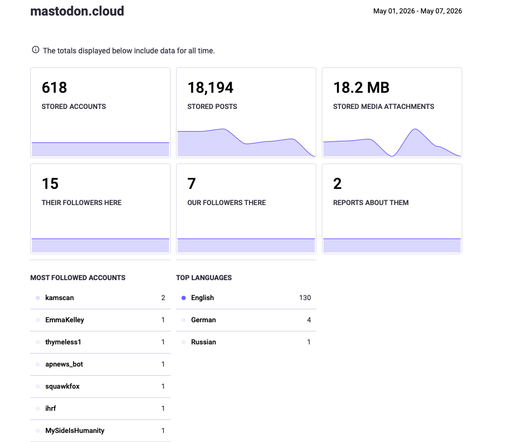The width and height of the screenshot is (520, 442).
Task: Click the purple dot beside English
Action: point(183,298)
